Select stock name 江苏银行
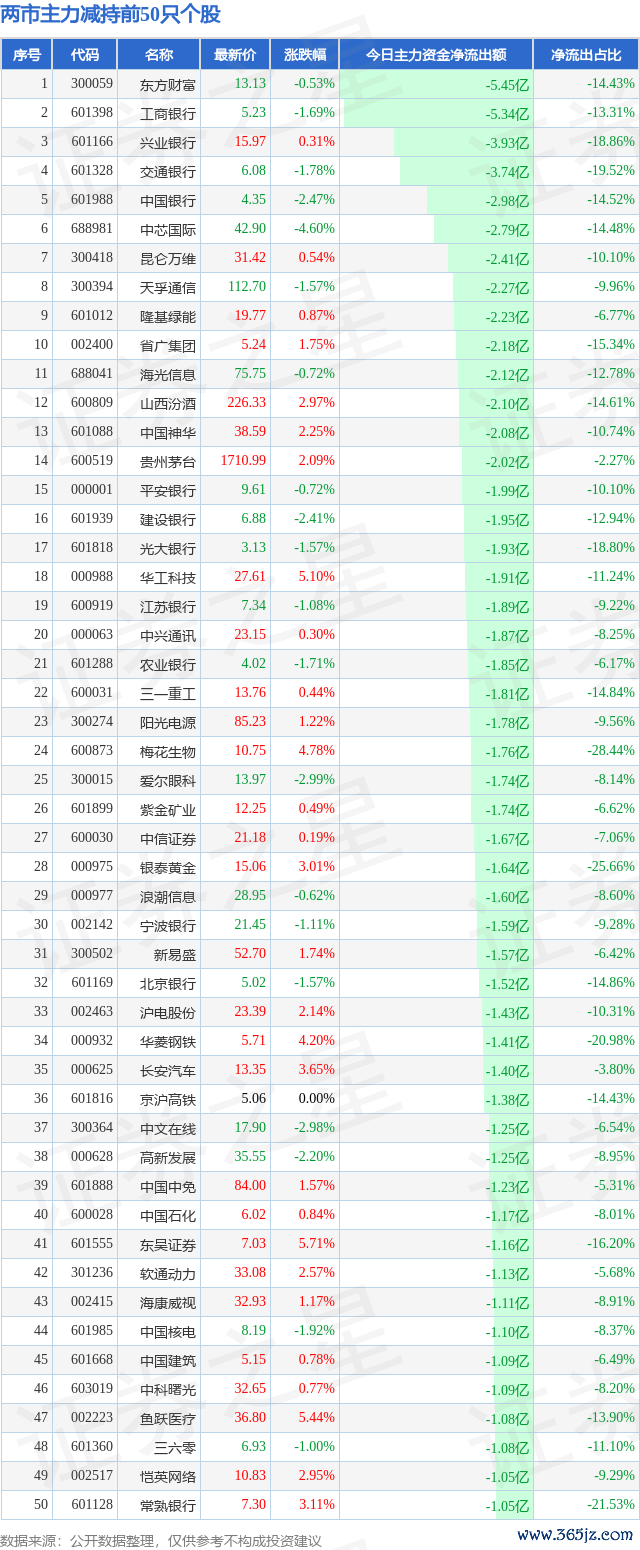Image resolution: width=640 pixels, height=1550 pixels. pyautogui.click(x=168, y=607)
